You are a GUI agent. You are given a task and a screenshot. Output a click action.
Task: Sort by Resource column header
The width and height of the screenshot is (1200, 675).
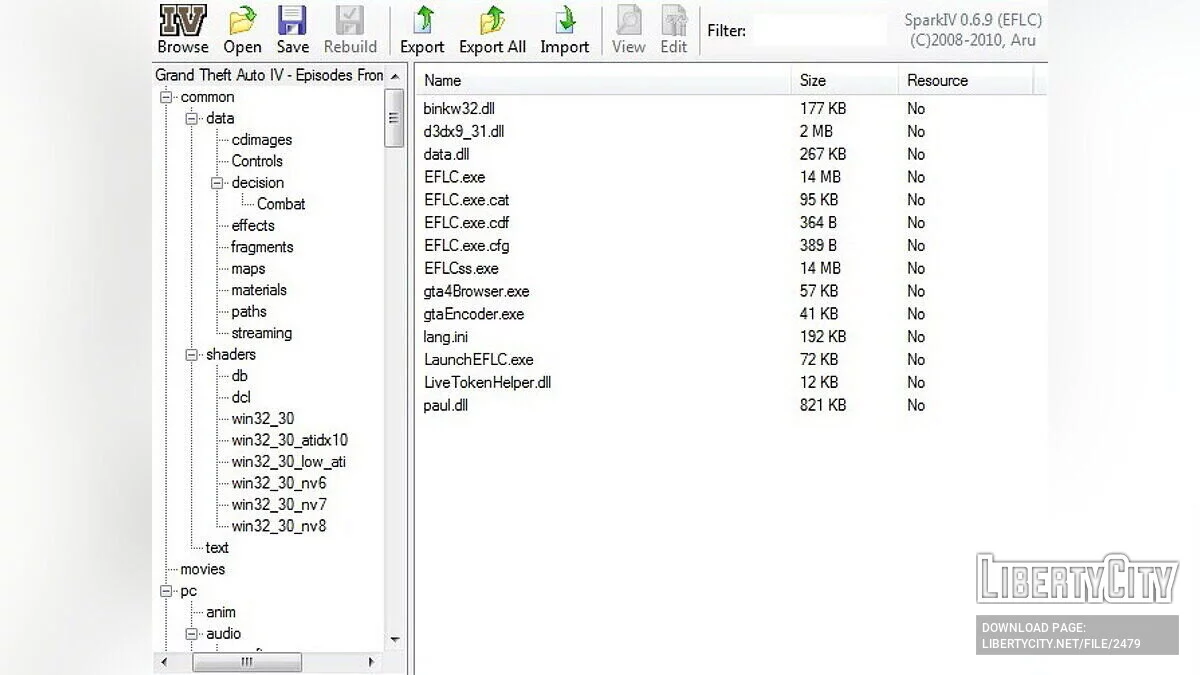[965, 81]
